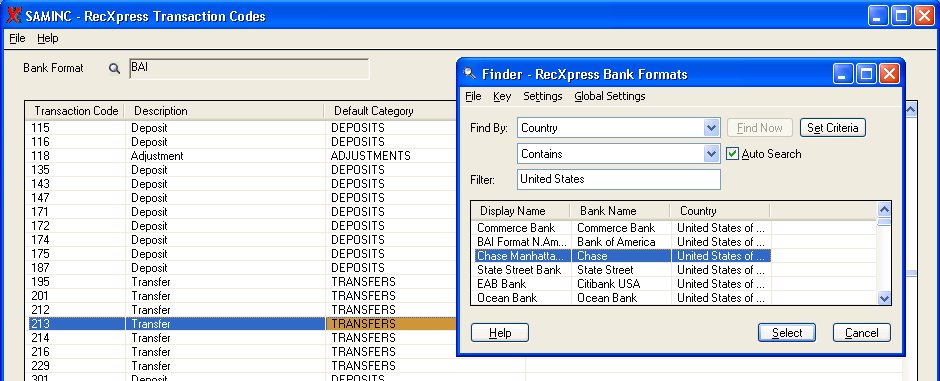This screenshot has width=940, height=381.
Task: Click the Bank of America bank name cell
Action: (x=622, y=242)
